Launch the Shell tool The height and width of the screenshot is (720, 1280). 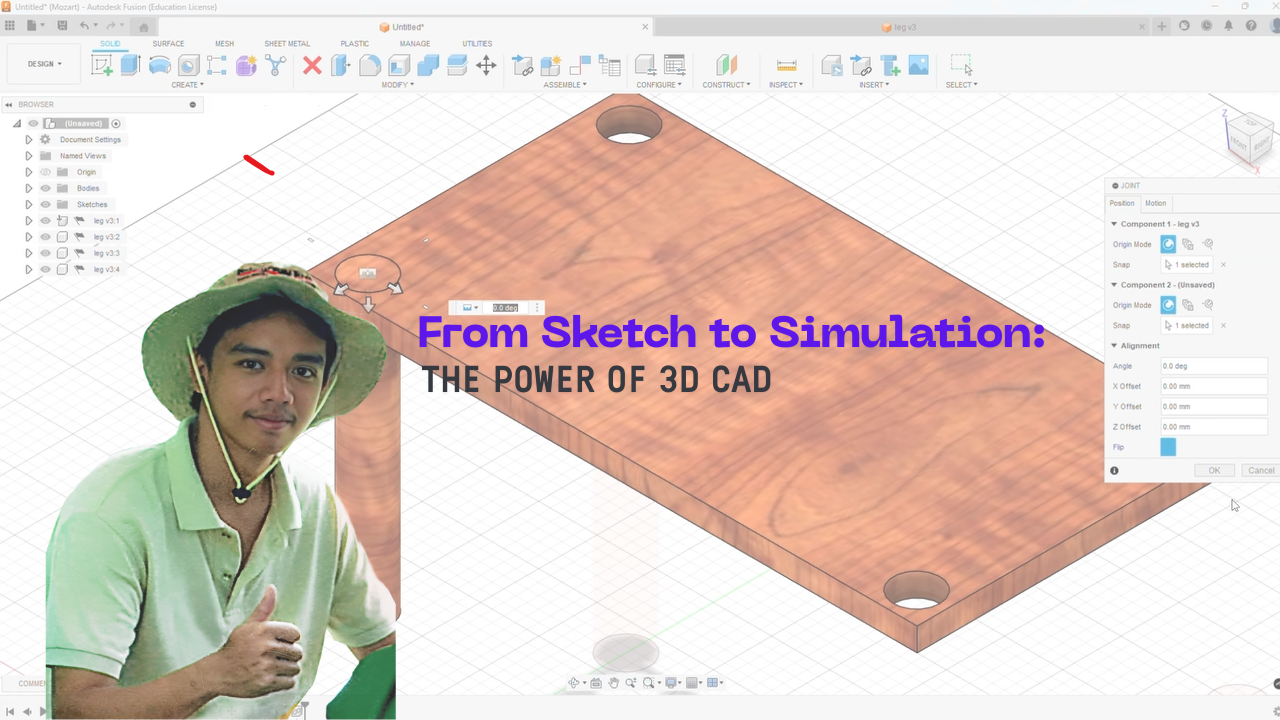tap(398, 64)
